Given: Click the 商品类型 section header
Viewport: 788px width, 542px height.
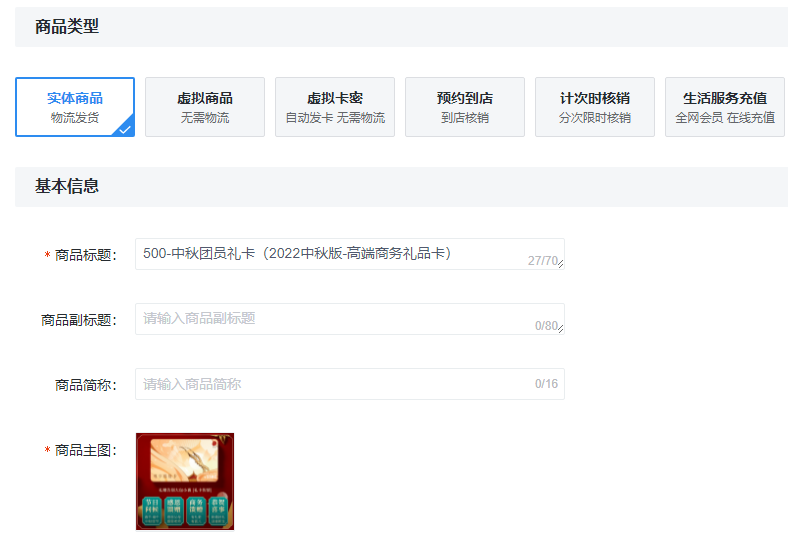Looking at the screenshot, I should click(67, 27).
